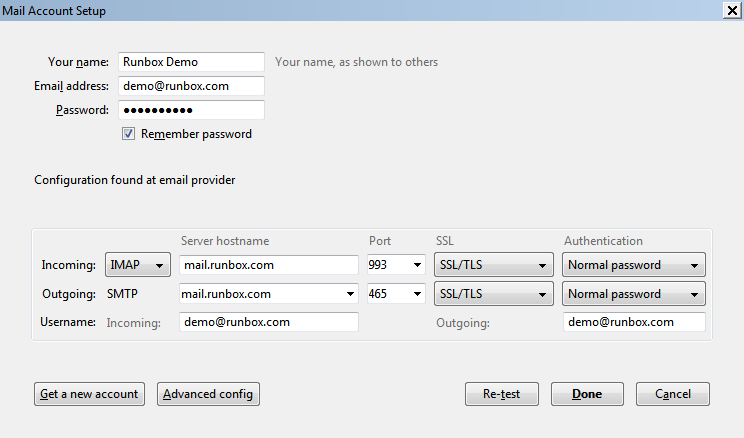Open the incoming IMAP protocol dropdown
Image resolution: width=744 pixels, height=438 pixels.
tap(137, 266)
